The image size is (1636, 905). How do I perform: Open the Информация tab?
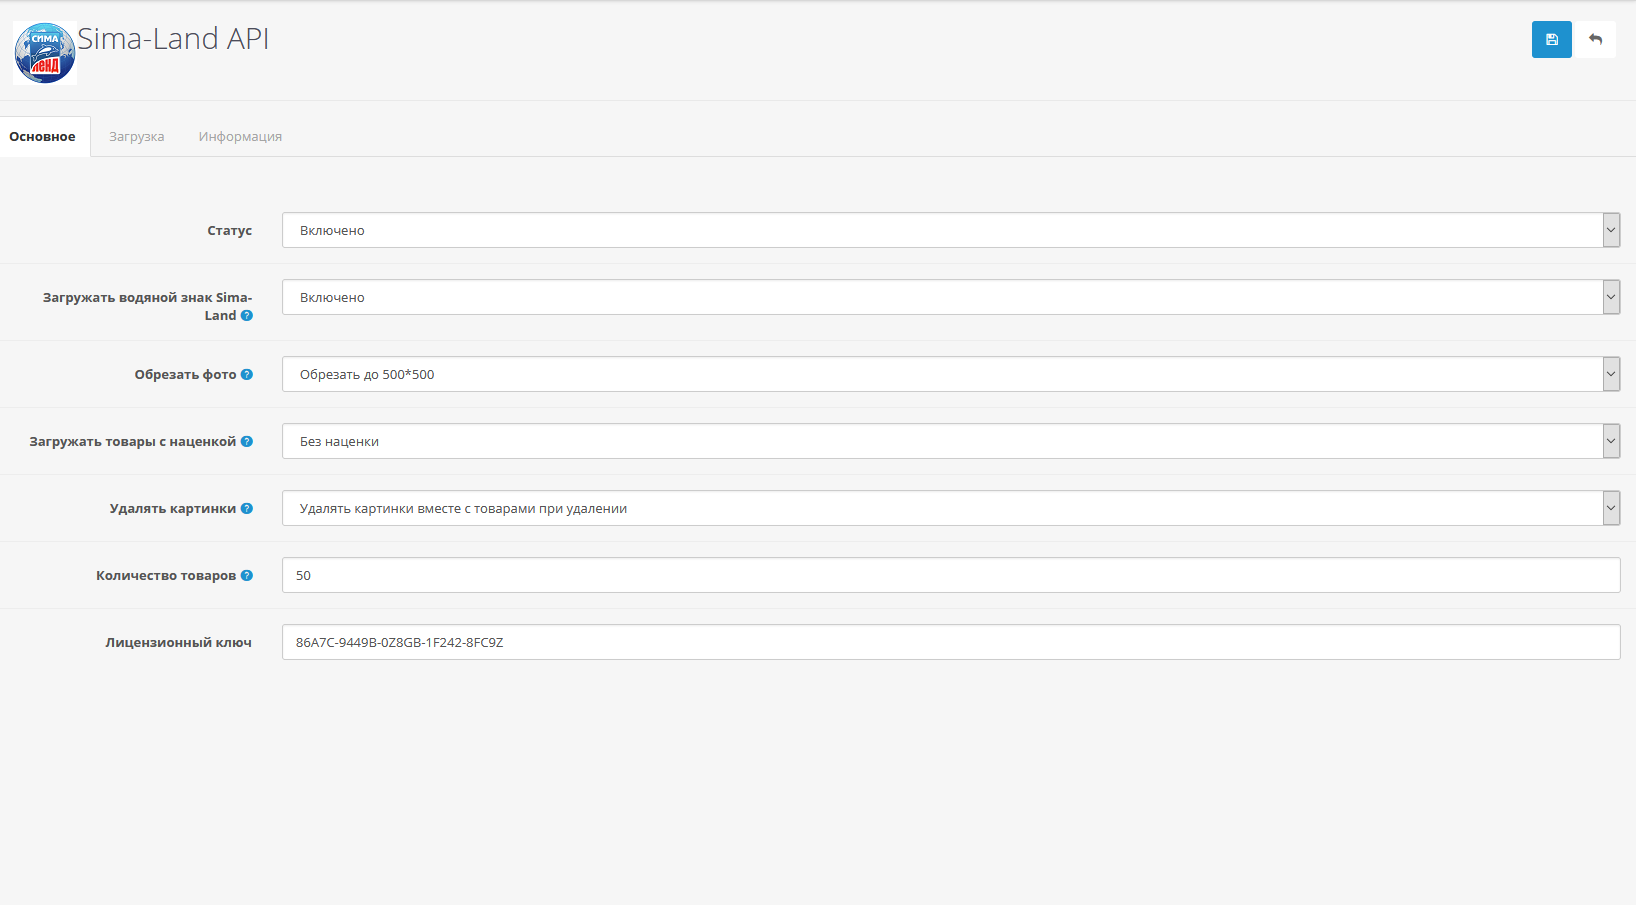240,137
